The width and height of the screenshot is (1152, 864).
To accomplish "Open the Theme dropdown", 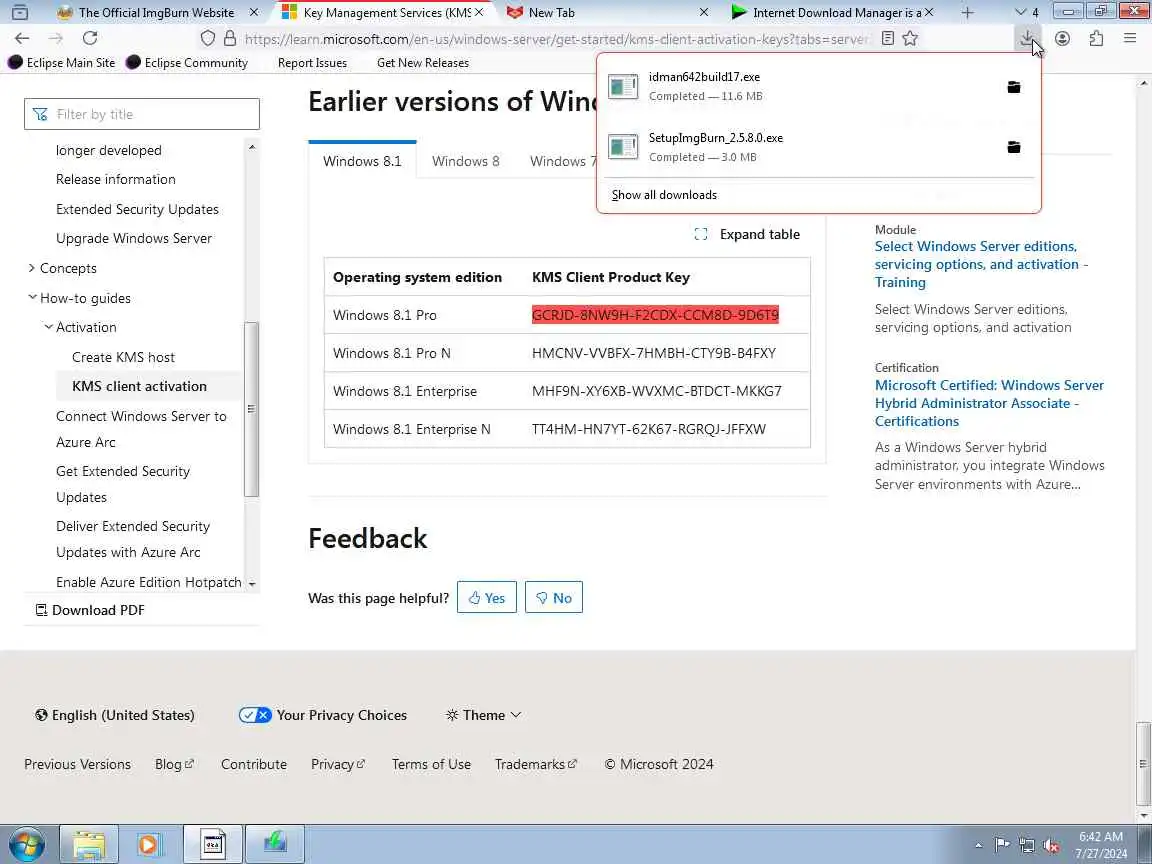I will (x=483, y=715).
